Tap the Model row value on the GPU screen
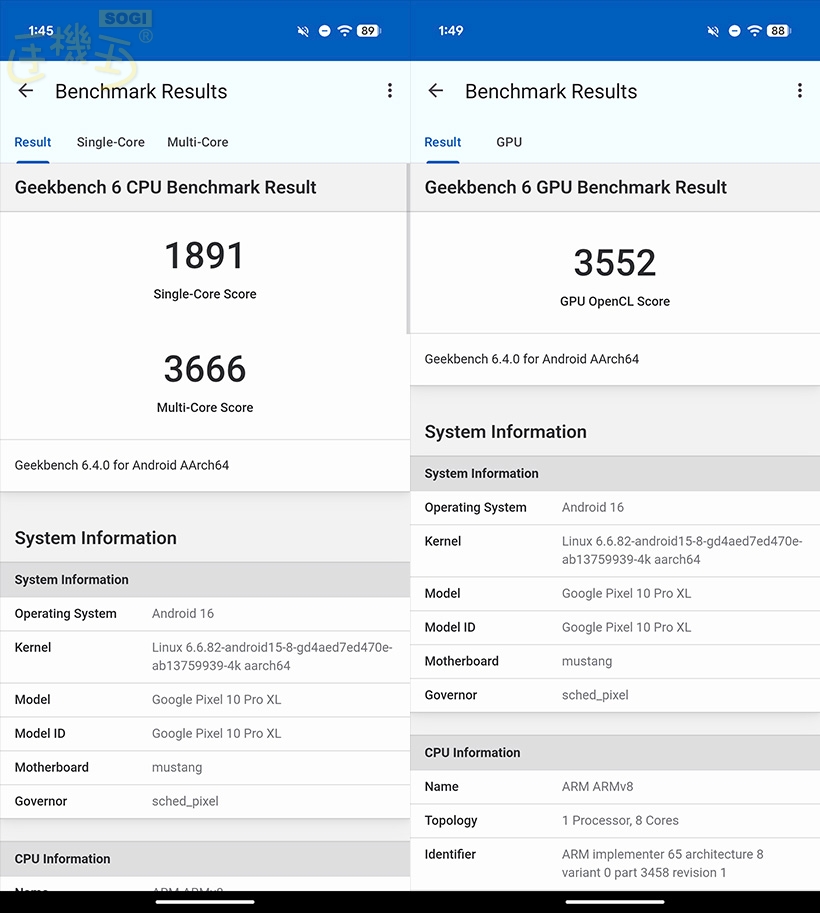 pos(627,594)
